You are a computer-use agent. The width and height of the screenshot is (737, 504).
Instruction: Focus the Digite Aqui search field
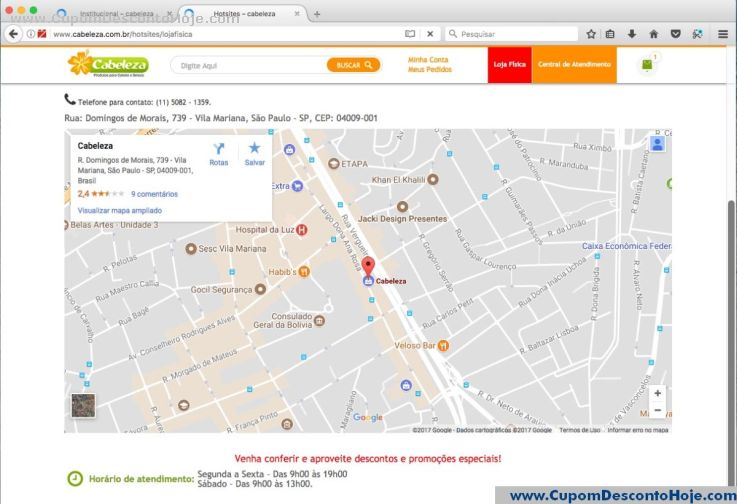249,65
